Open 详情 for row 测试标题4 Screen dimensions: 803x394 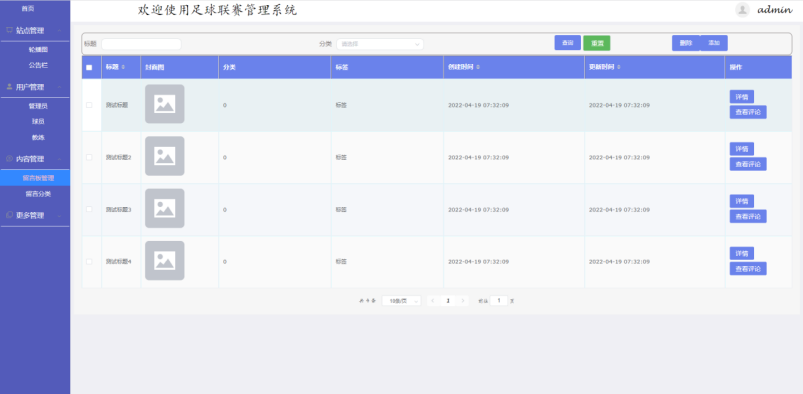click(x=742, y=254)
